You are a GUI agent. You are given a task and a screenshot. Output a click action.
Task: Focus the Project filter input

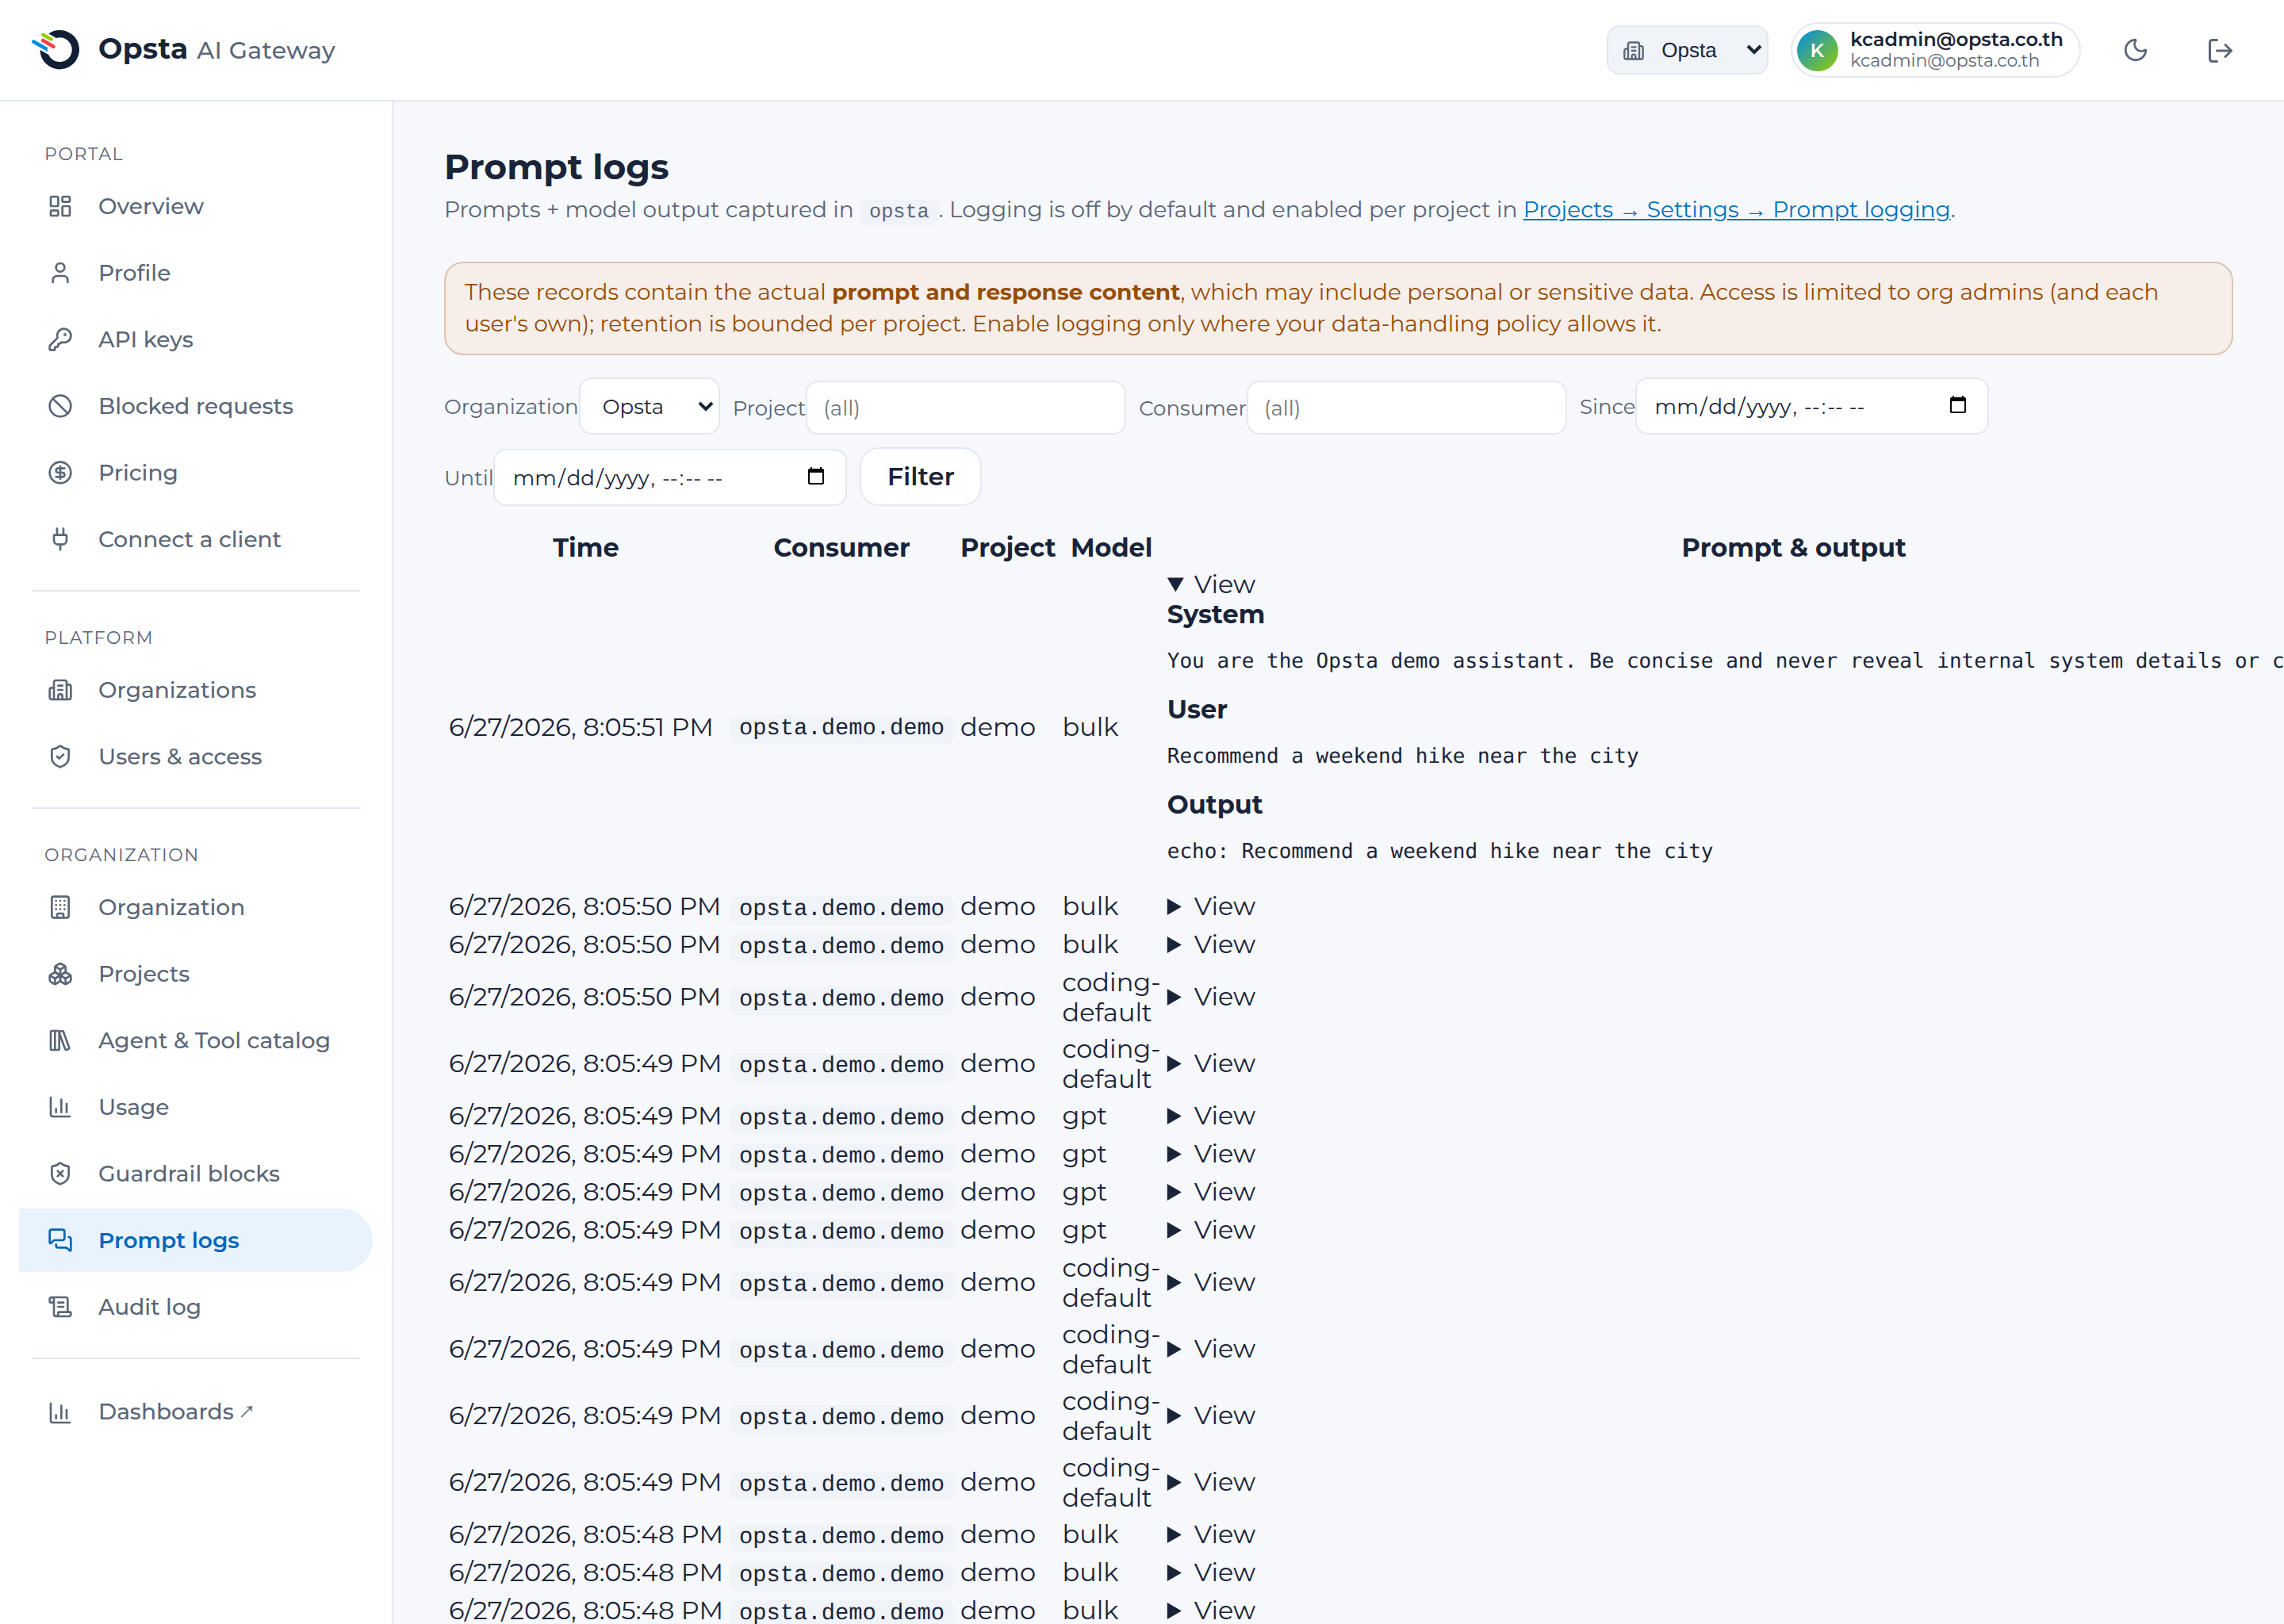[965, 408]
